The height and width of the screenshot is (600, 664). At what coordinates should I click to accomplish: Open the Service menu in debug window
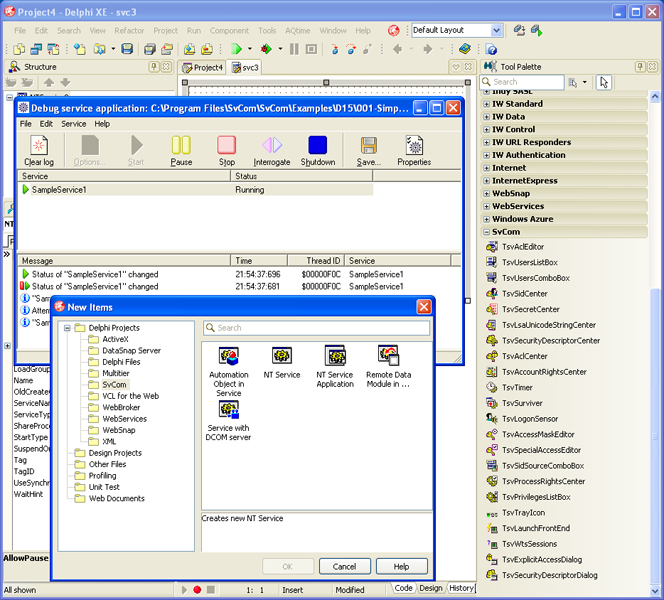[74, 124]
